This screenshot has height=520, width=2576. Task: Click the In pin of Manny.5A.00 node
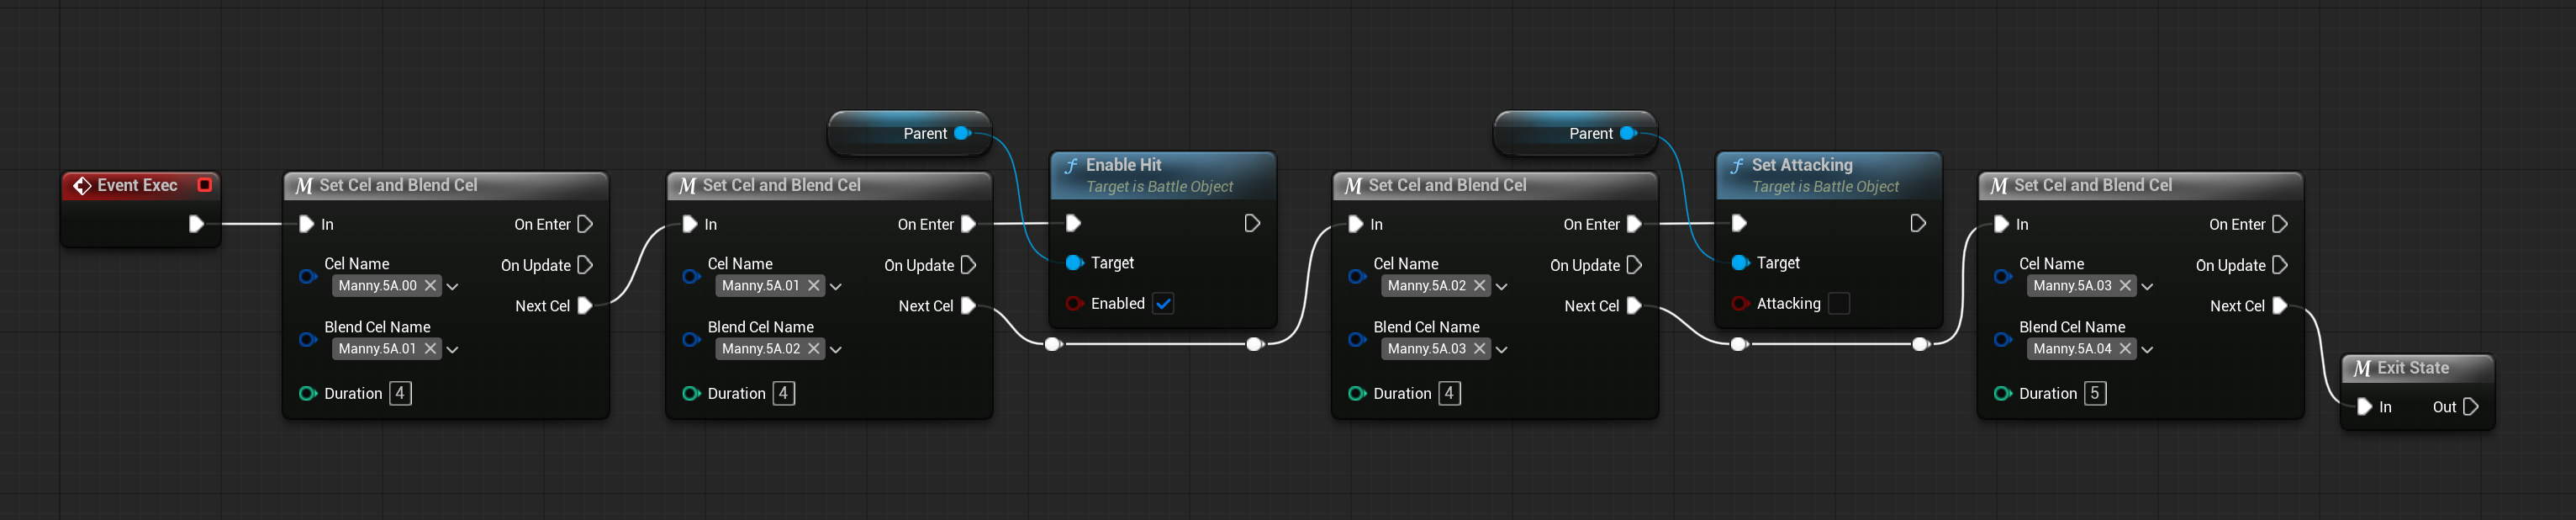tap(306, 224)
